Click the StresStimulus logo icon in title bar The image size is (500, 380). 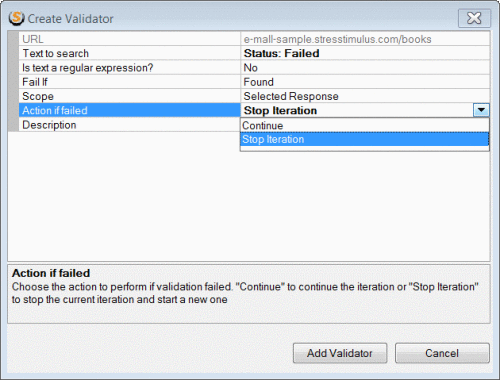tap(16, 18)
